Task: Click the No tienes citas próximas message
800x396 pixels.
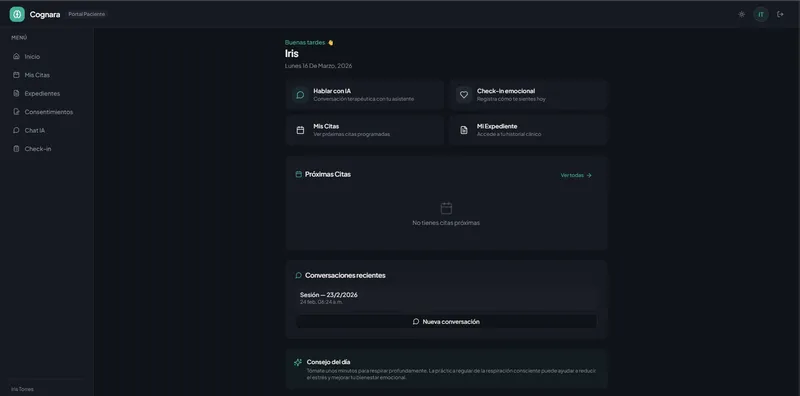Action: 446,223
